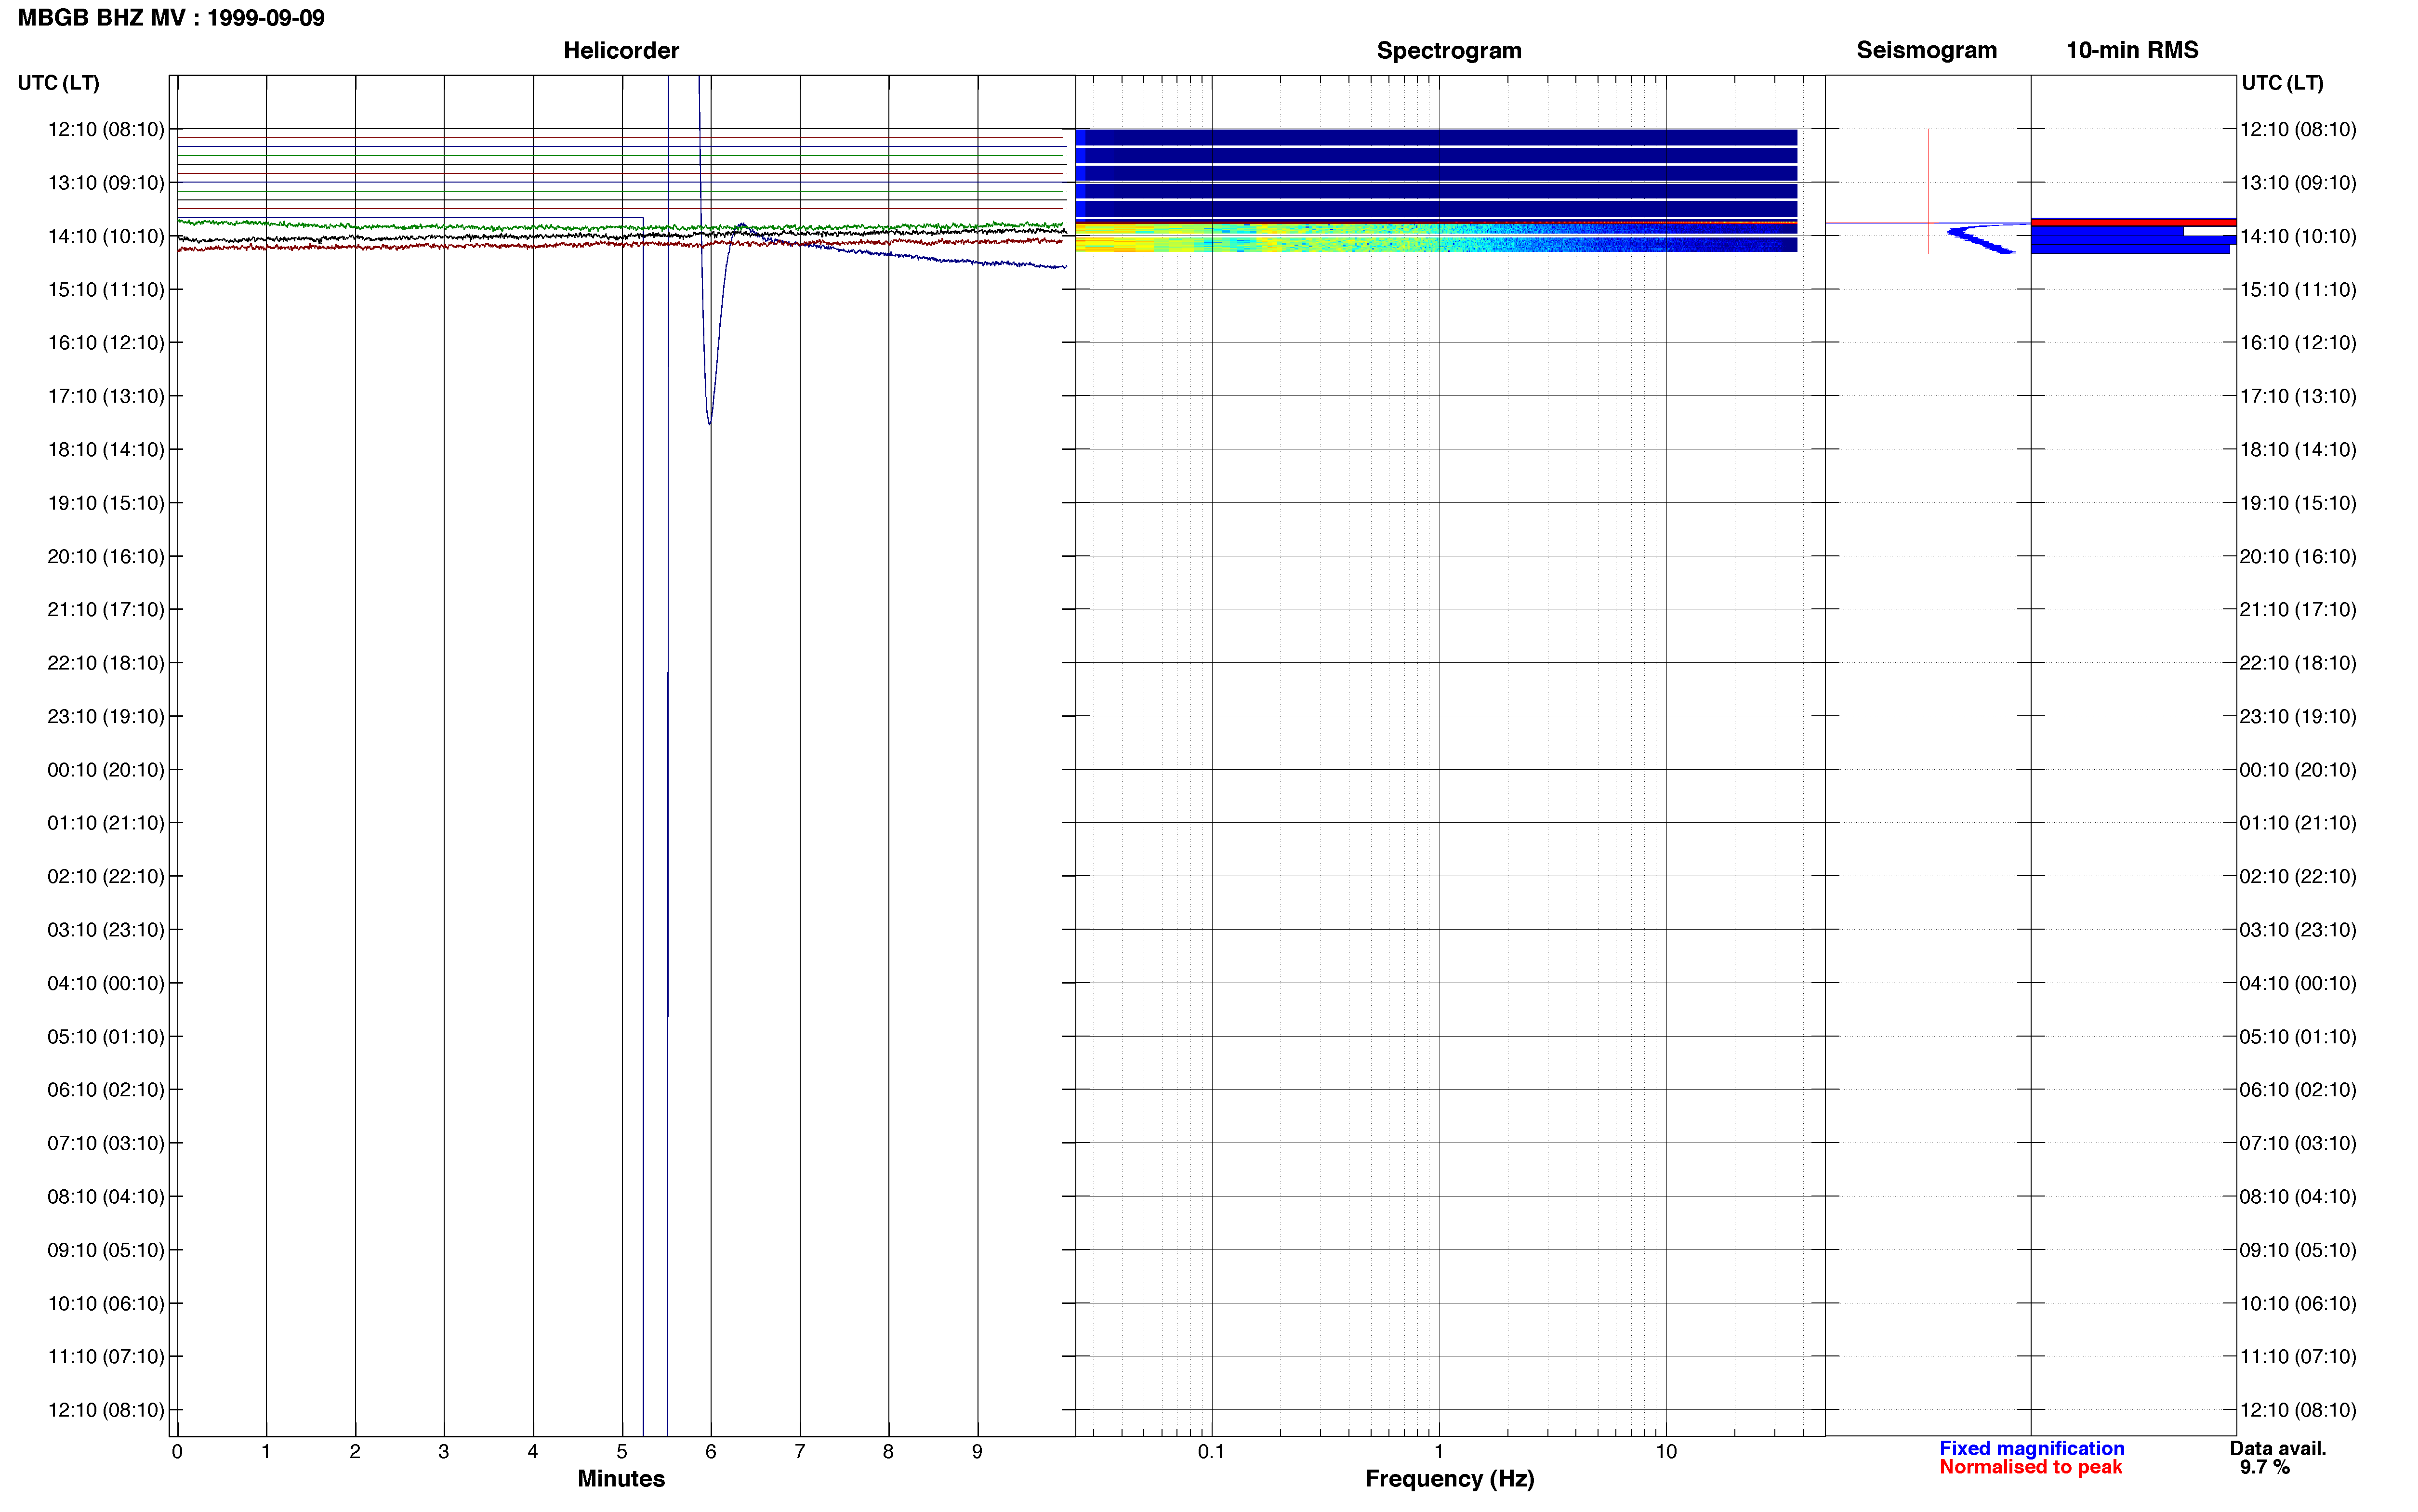Screen dimensions: 2418x1512
Task: Click the 07:10 (03:10) label on the right axis
Action: pyautogui.click(x=2298, y=1143)
